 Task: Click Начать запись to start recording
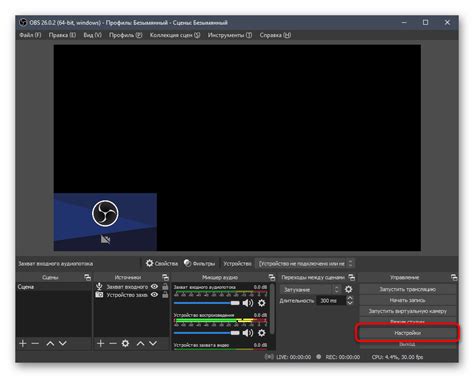(x=408, y=300)
